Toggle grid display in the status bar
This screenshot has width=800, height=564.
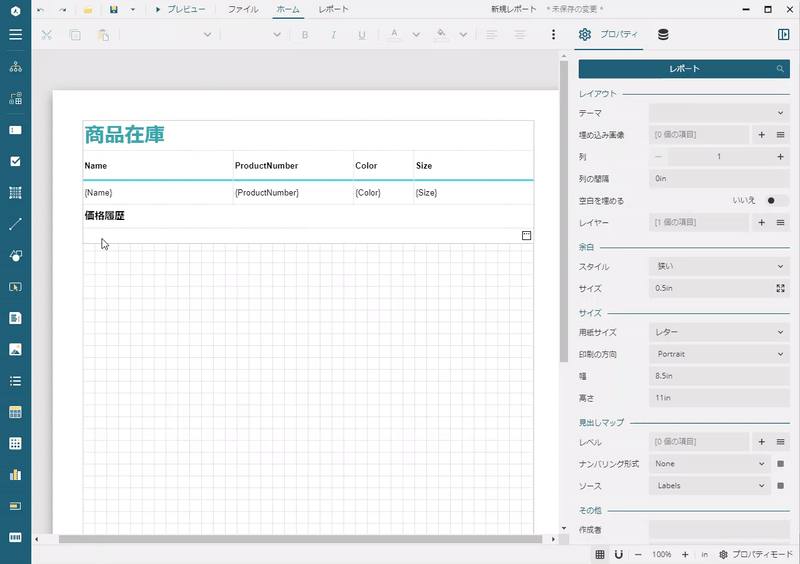pyautogui.click(x=600, y=554)
